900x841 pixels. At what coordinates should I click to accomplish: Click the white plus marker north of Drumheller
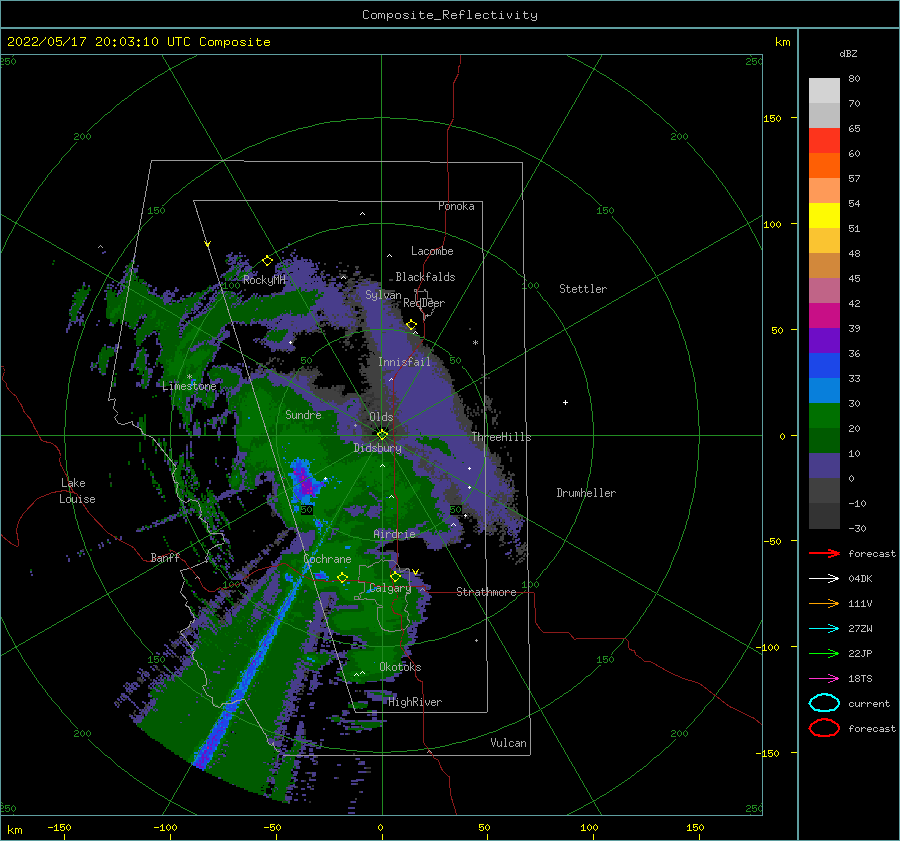click(565, 402)
